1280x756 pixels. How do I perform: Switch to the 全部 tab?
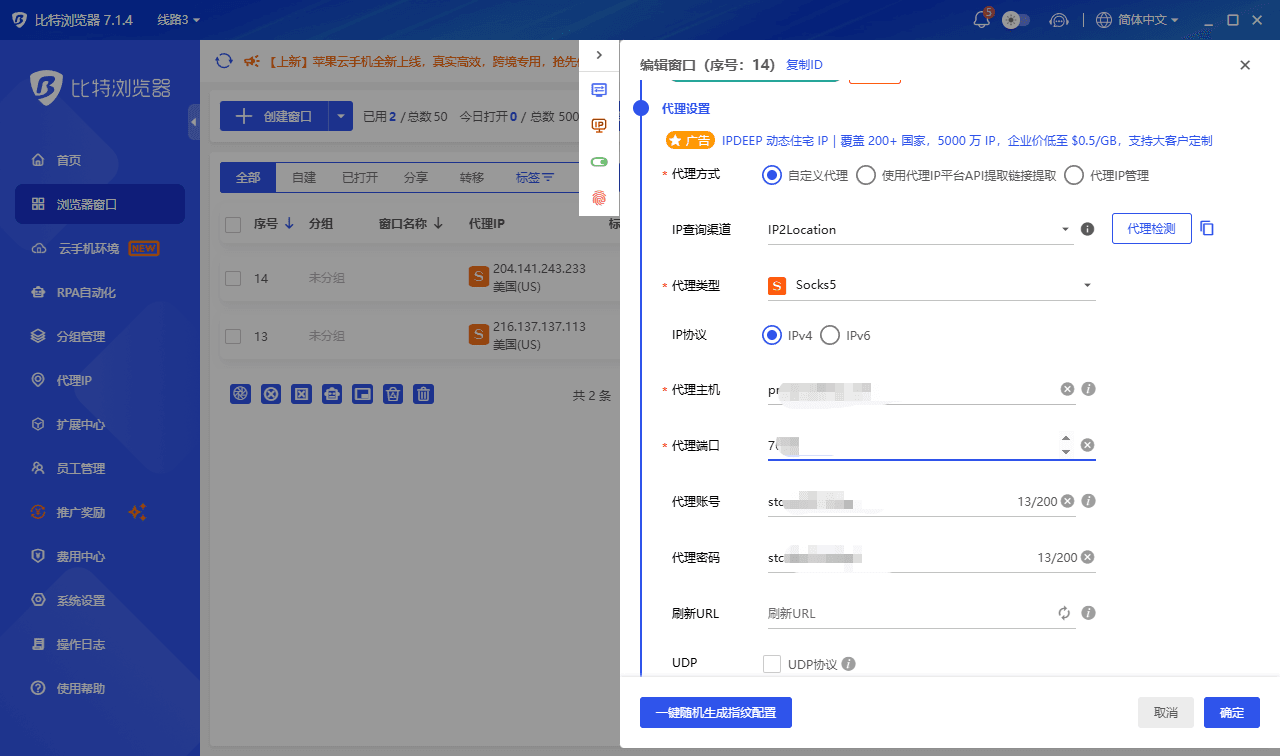[x=248, y=177]
